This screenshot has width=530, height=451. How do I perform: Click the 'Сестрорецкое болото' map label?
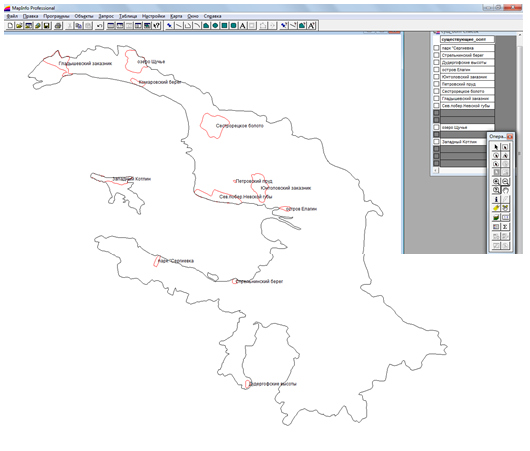pos(240,126)
